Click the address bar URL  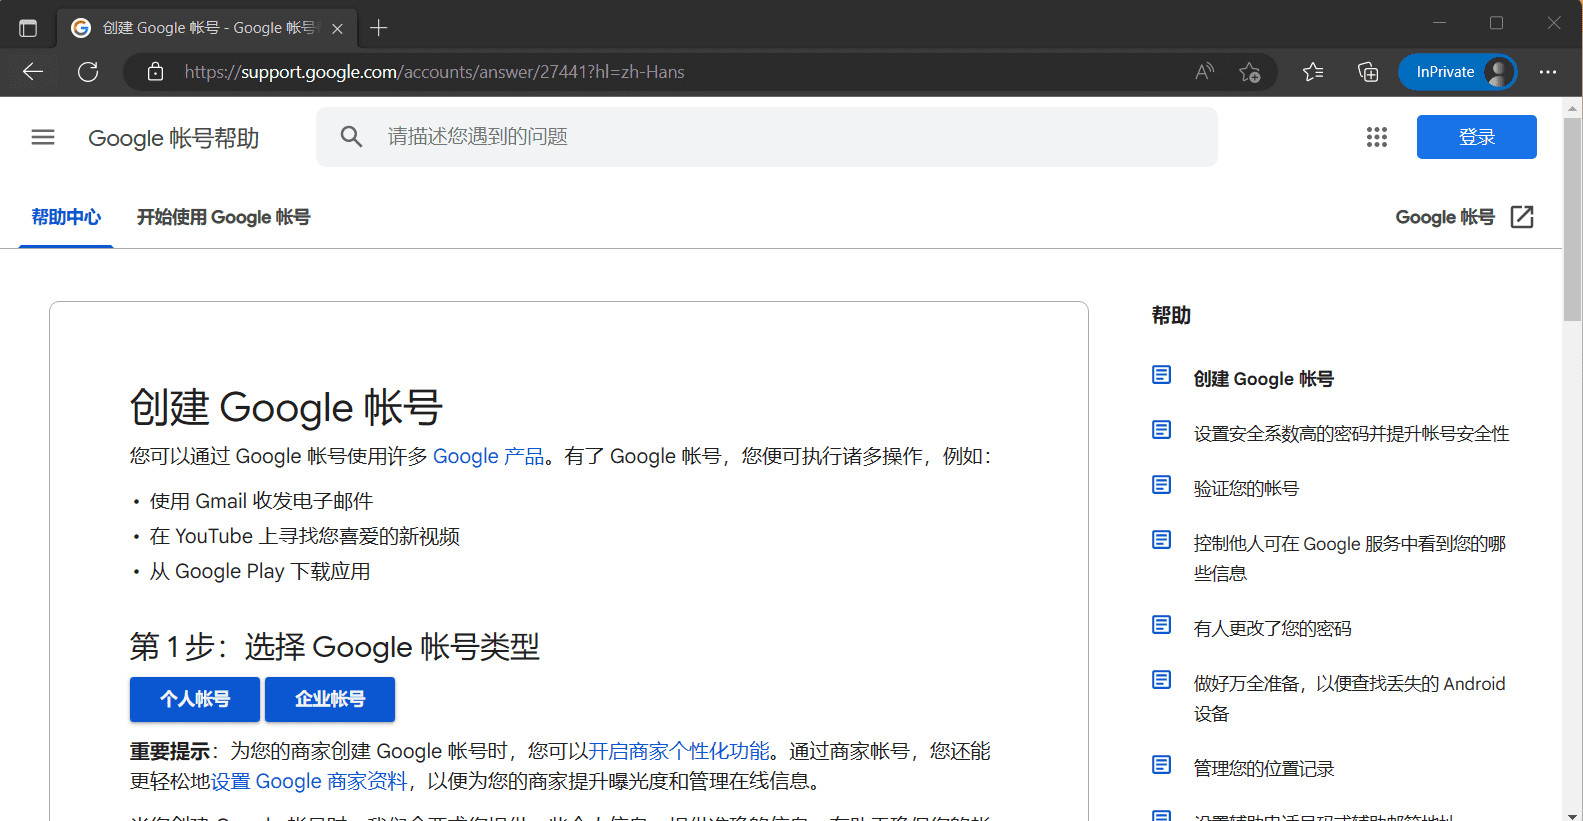[x=434, y=72]
